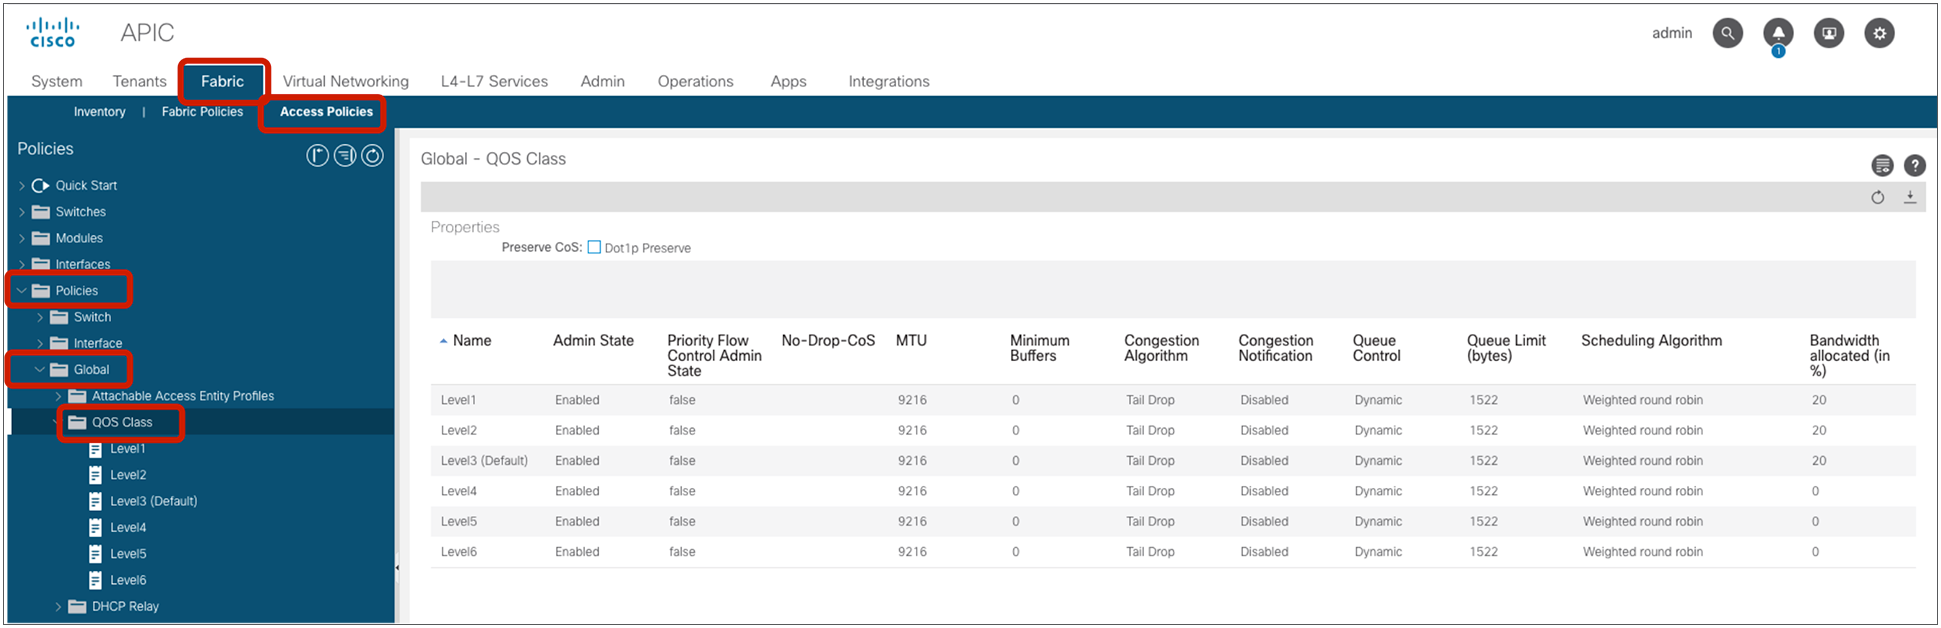Open the Tenants menu tab
The width and height of the screenshot is (1941, 628).
139,82
